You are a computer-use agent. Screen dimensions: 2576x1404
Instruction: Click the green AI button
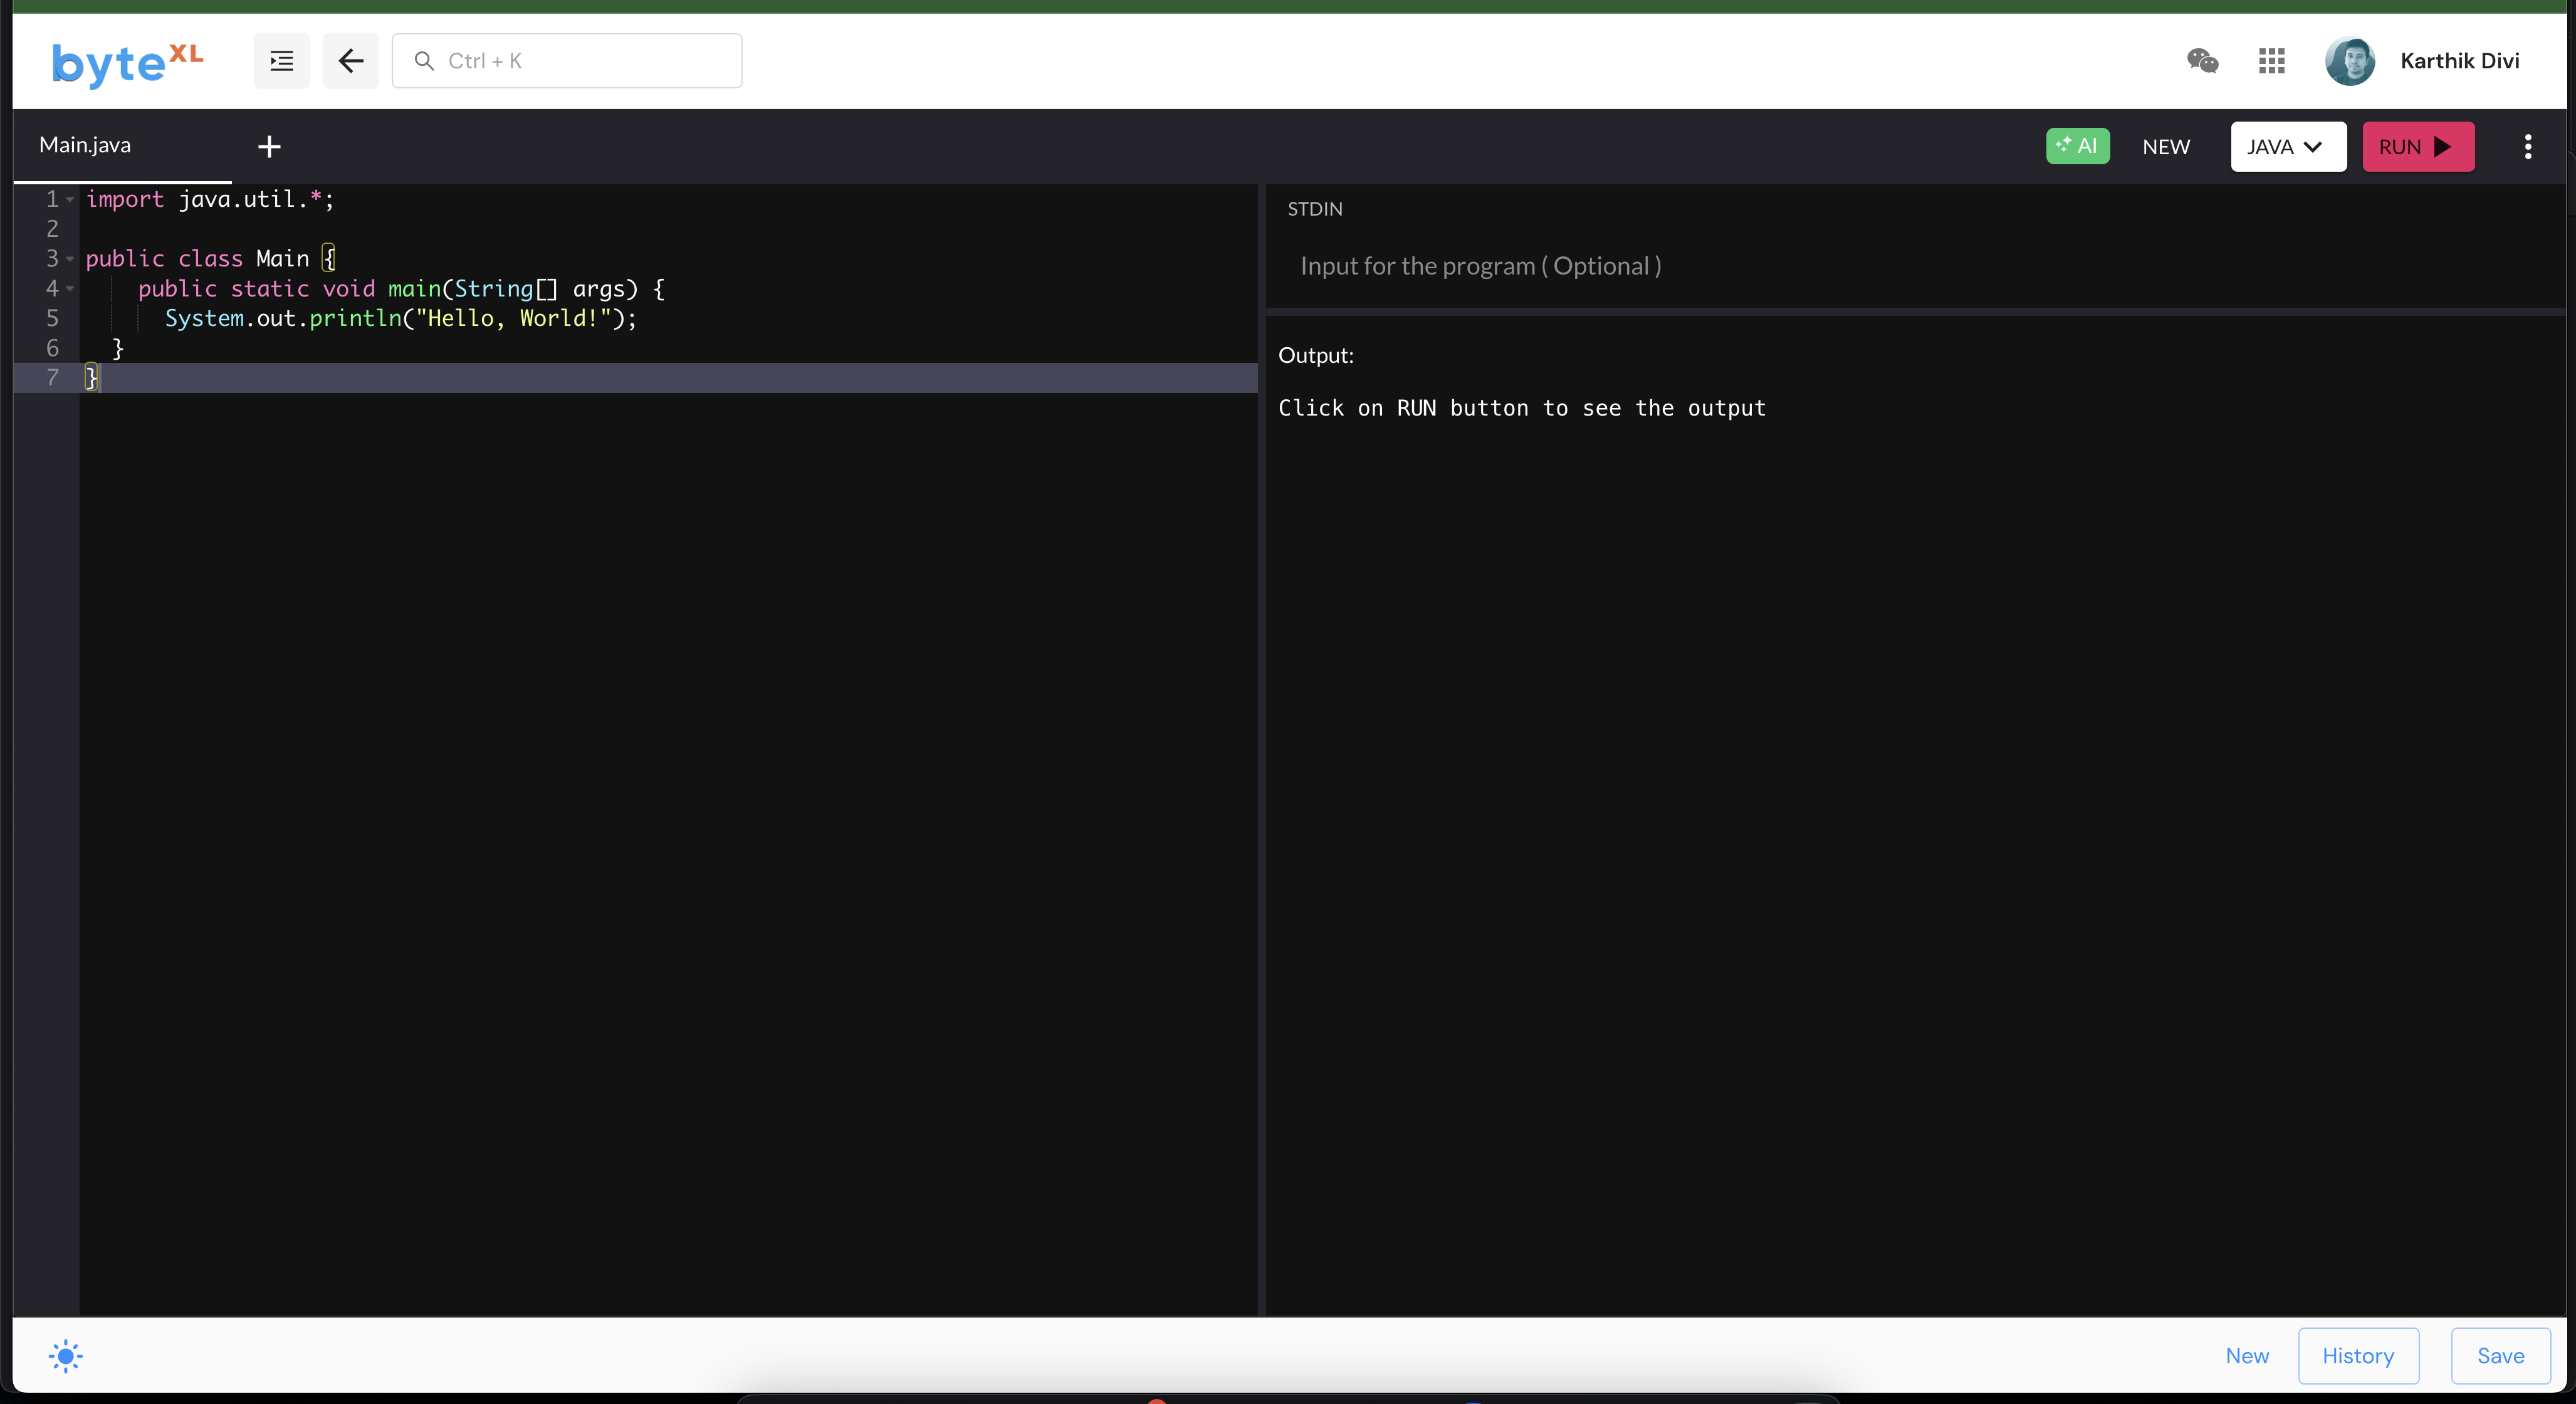point(2077,146)
